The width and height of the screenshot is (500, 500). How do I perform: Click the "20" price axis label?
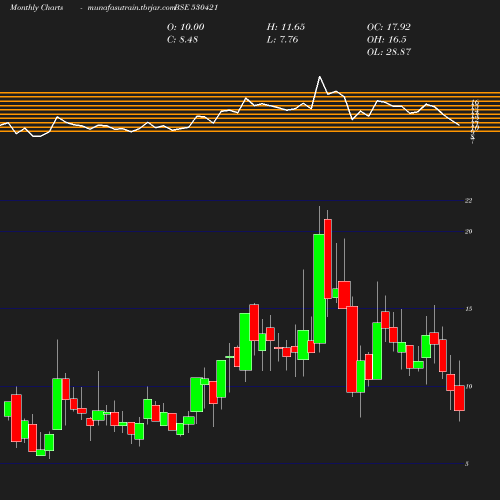coord(468,231)
